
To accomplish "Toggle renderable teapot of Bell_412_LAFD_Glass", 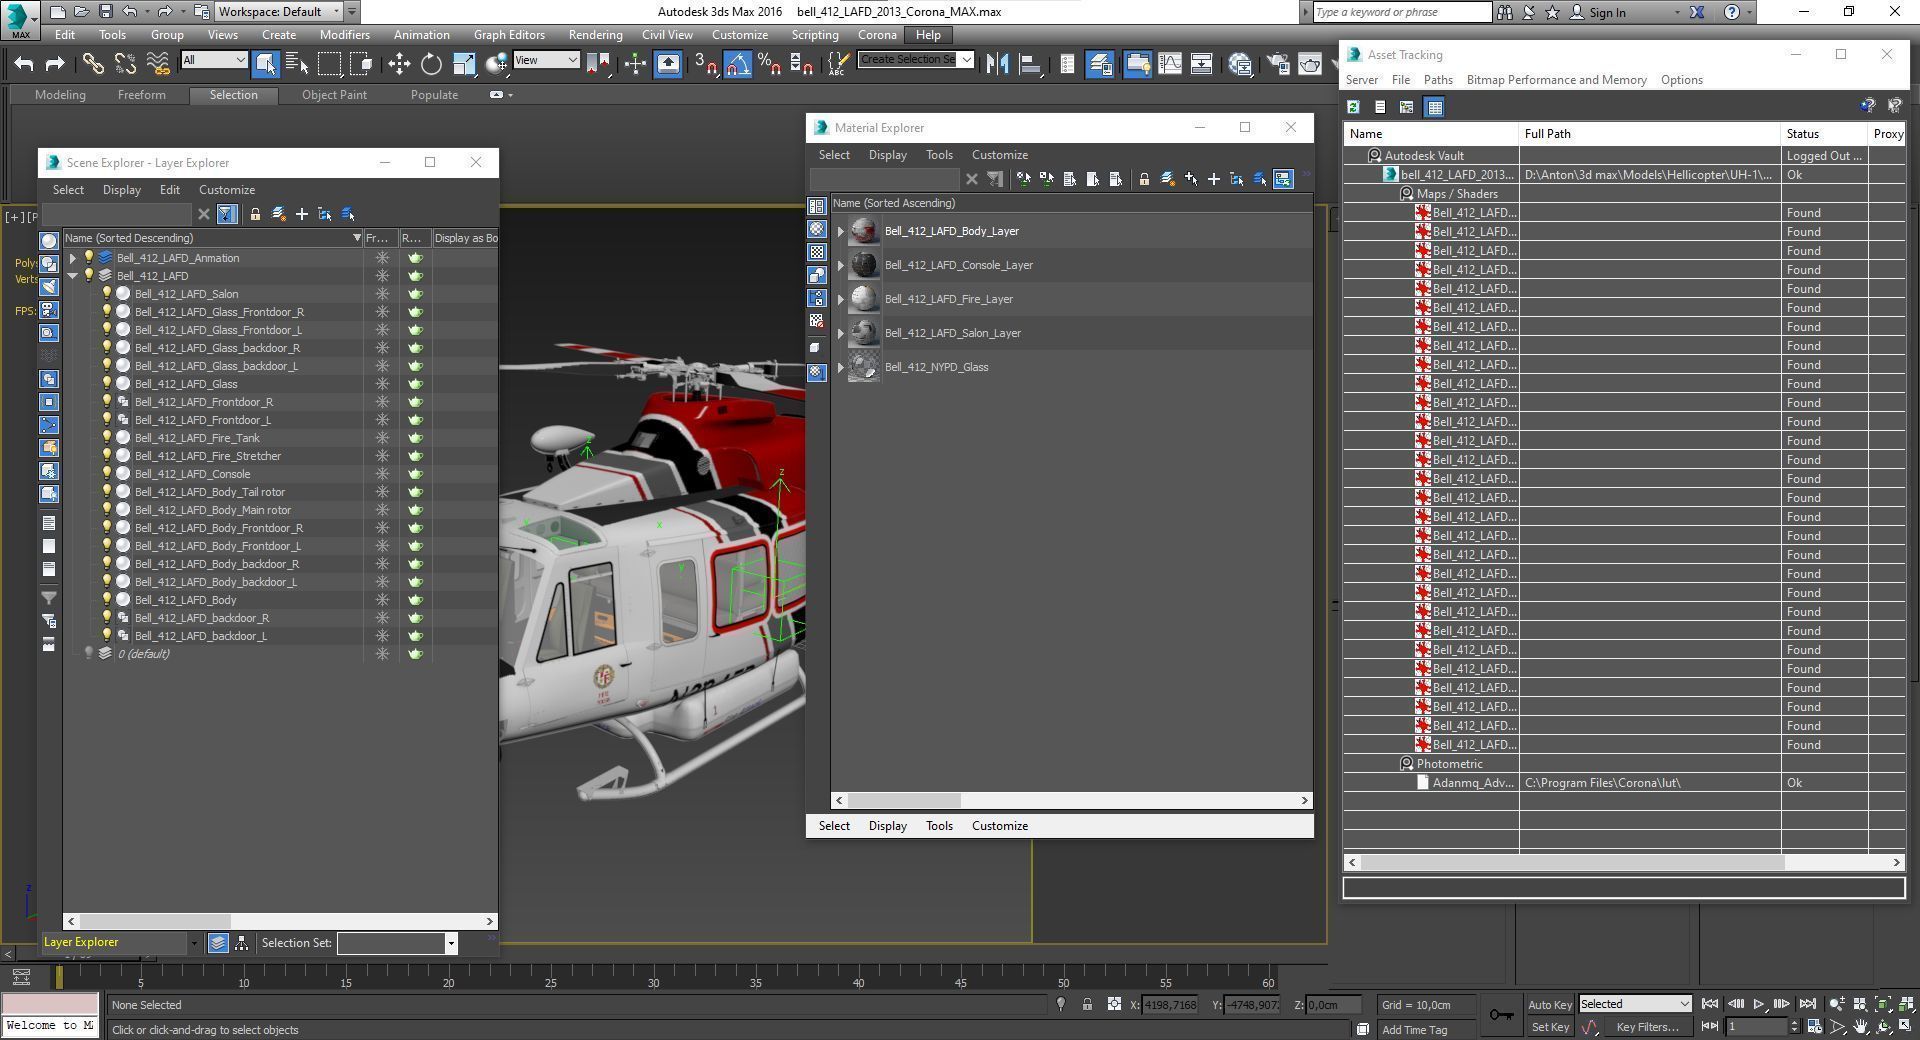I will coord(415,384).
